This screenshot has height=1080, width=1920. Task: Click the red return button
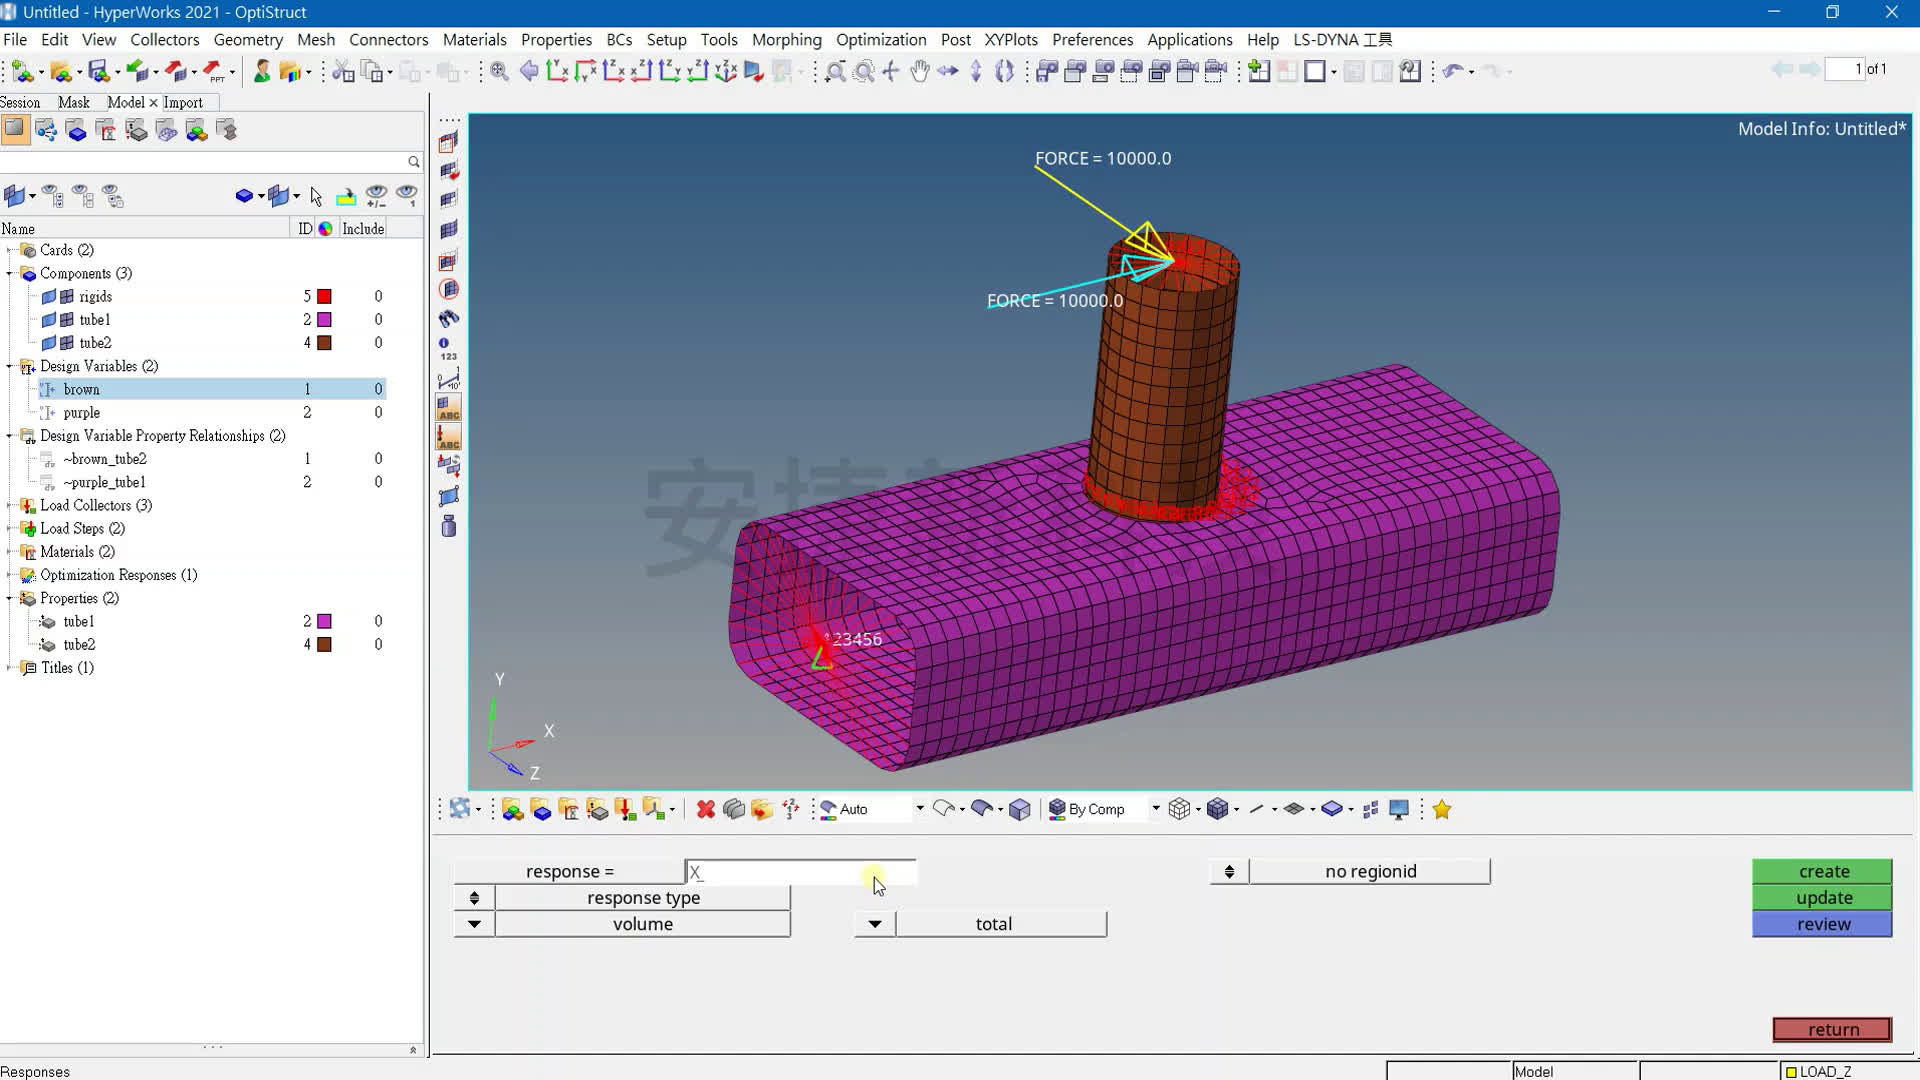(x=1832, y=1029)
